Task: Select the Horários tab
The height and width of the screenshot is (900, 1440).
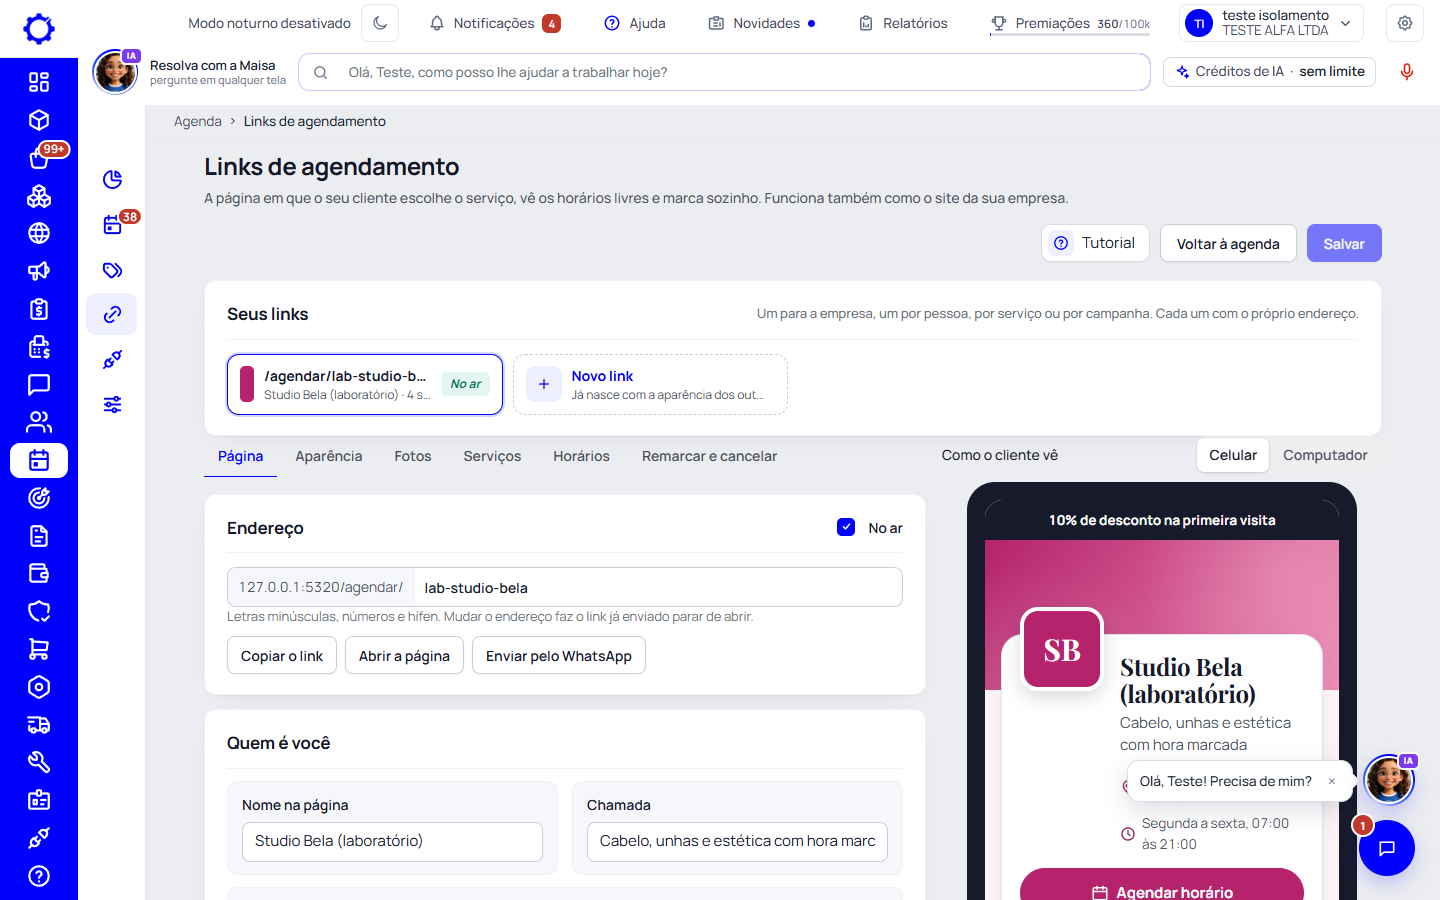Action: point(581,456)
